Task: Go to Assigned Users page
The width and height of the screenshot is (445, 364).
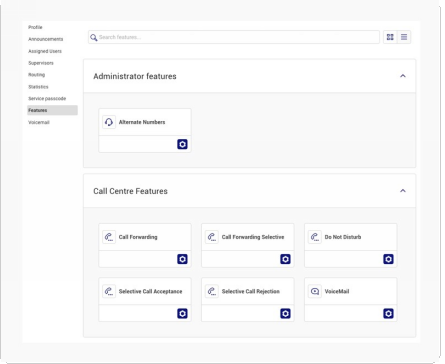Action: [x=45, y=51]
